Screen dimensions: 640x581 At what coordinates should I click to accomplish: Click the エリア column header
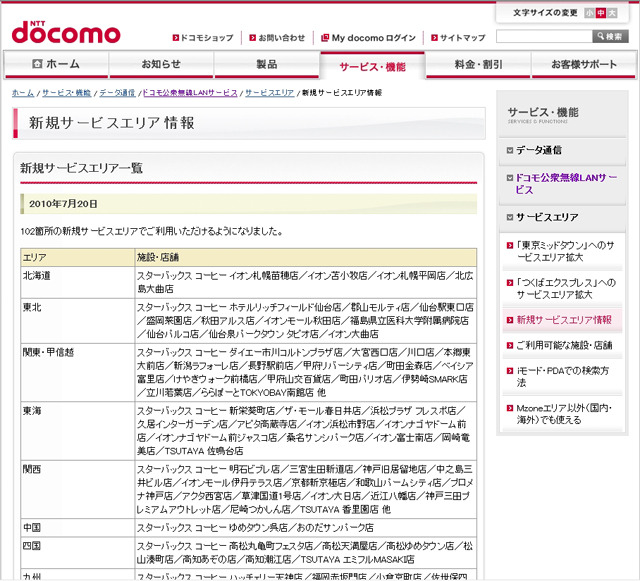click(78, 257)
